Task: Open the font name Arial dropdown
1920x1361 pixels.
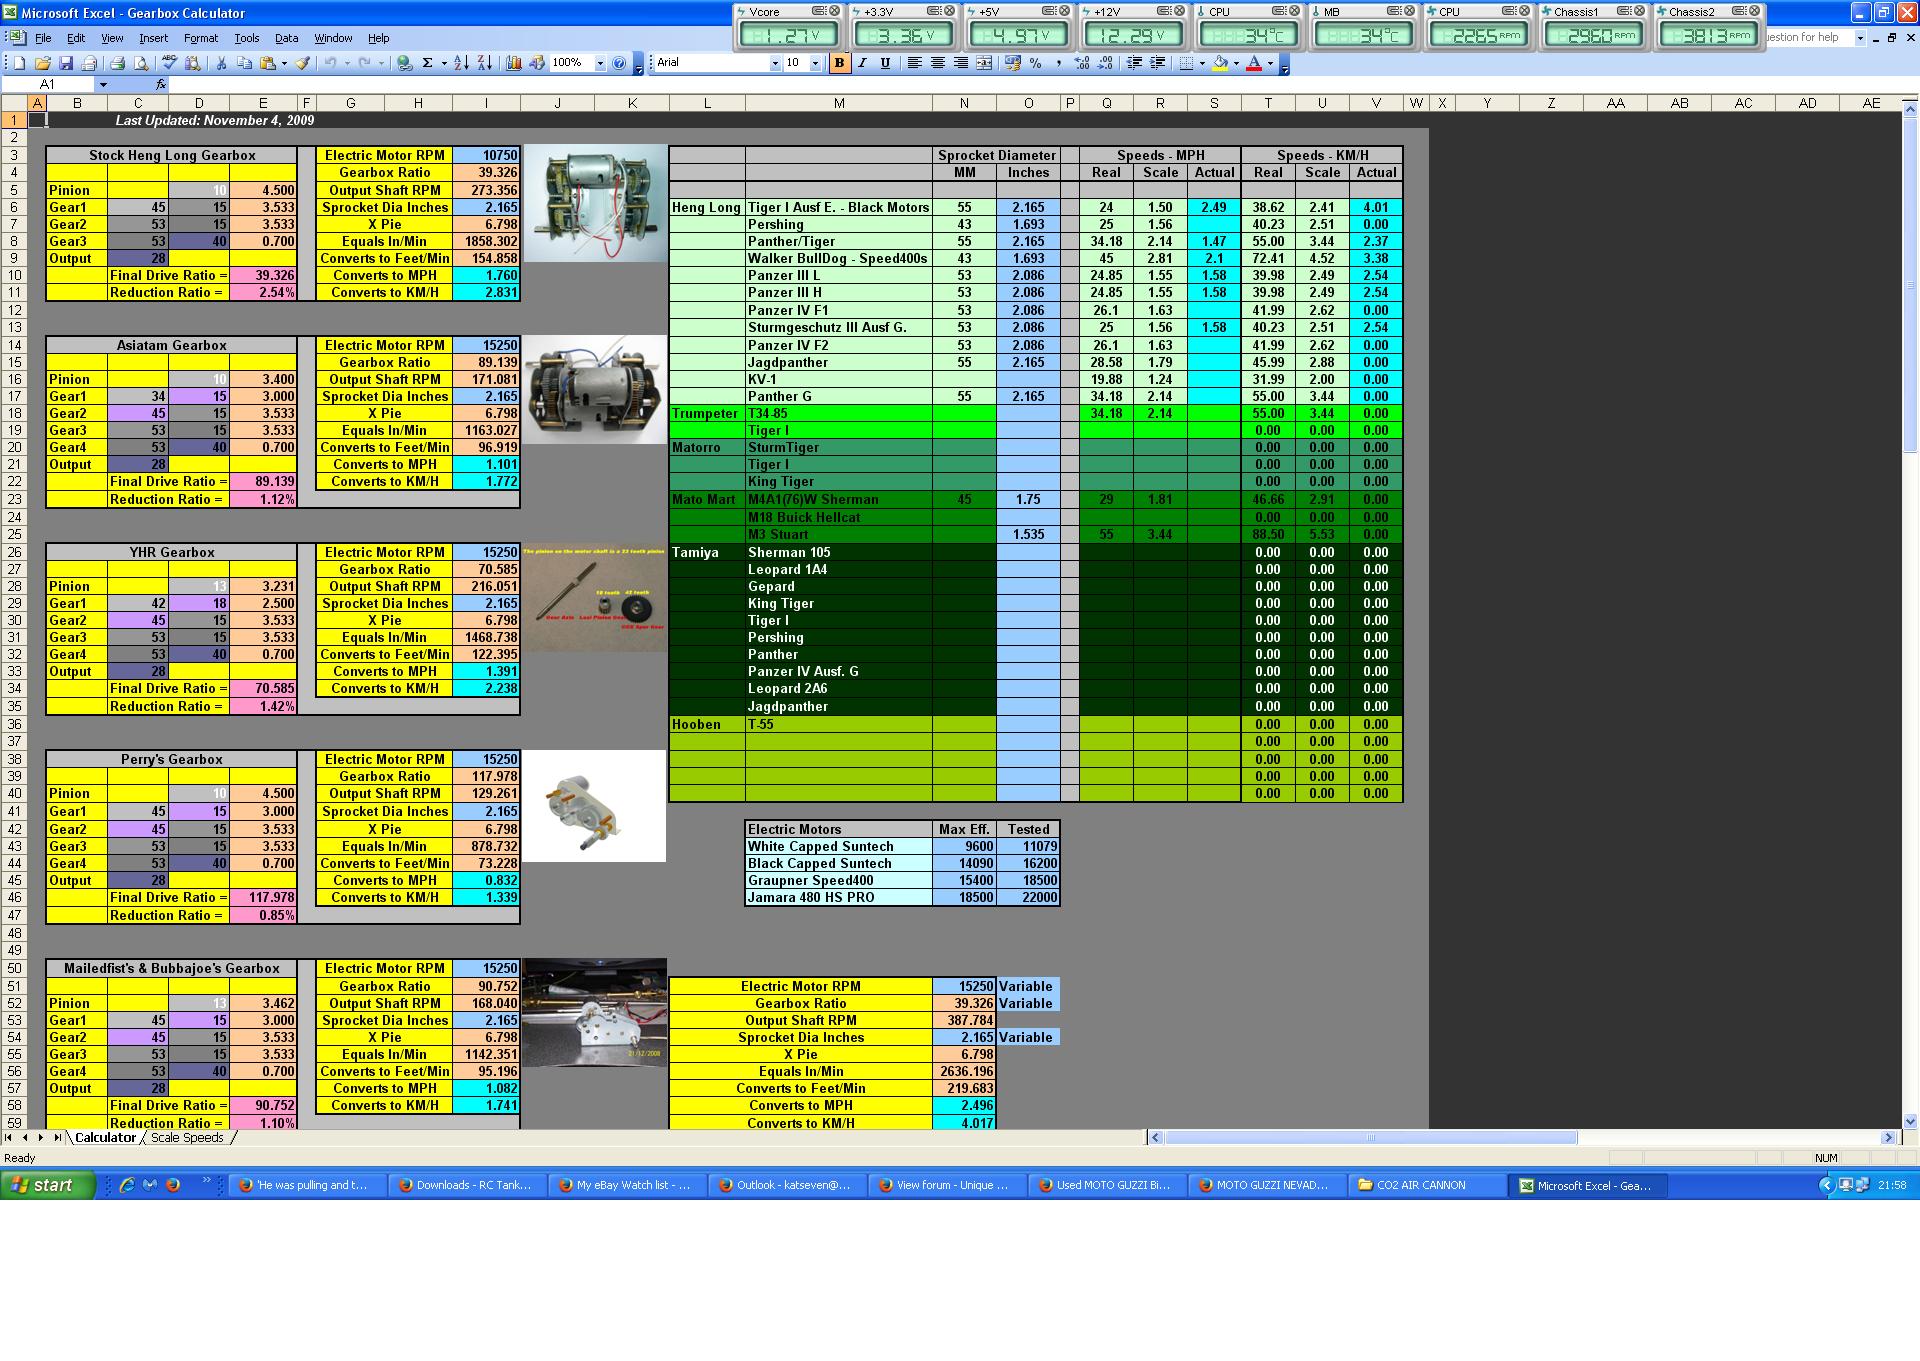Action: [774, 63]
